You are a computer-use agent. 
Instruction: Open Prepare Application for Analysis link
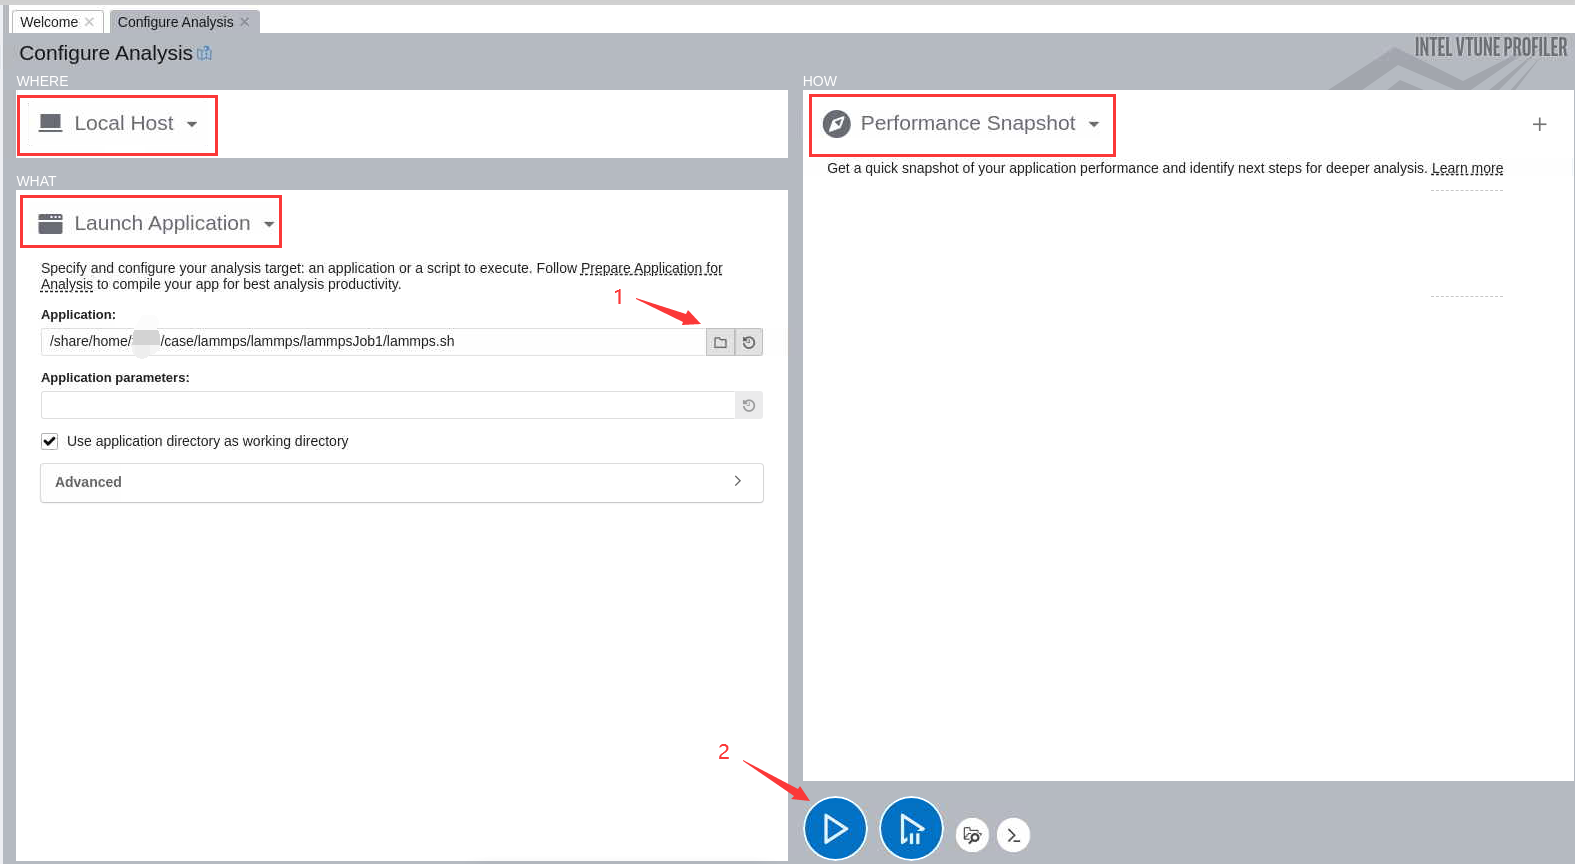click(651, 268)
